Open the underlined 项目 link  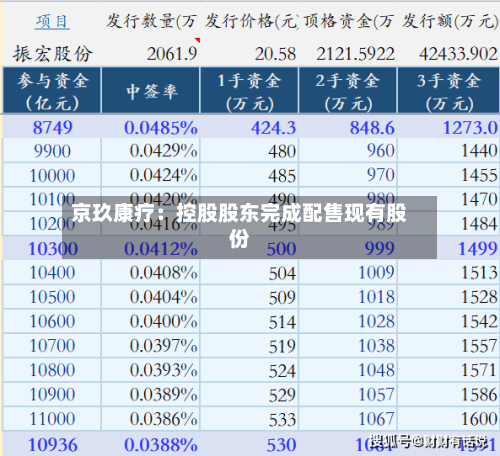[x=52, y=22]
